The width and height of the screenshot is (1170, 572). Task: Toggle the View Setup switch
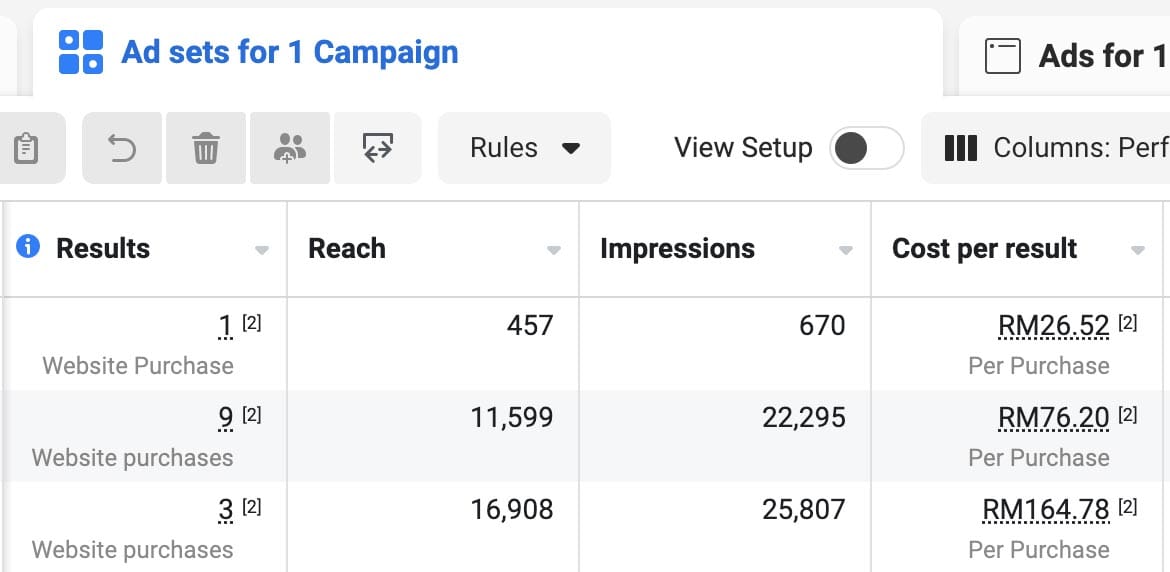point(866,148)
